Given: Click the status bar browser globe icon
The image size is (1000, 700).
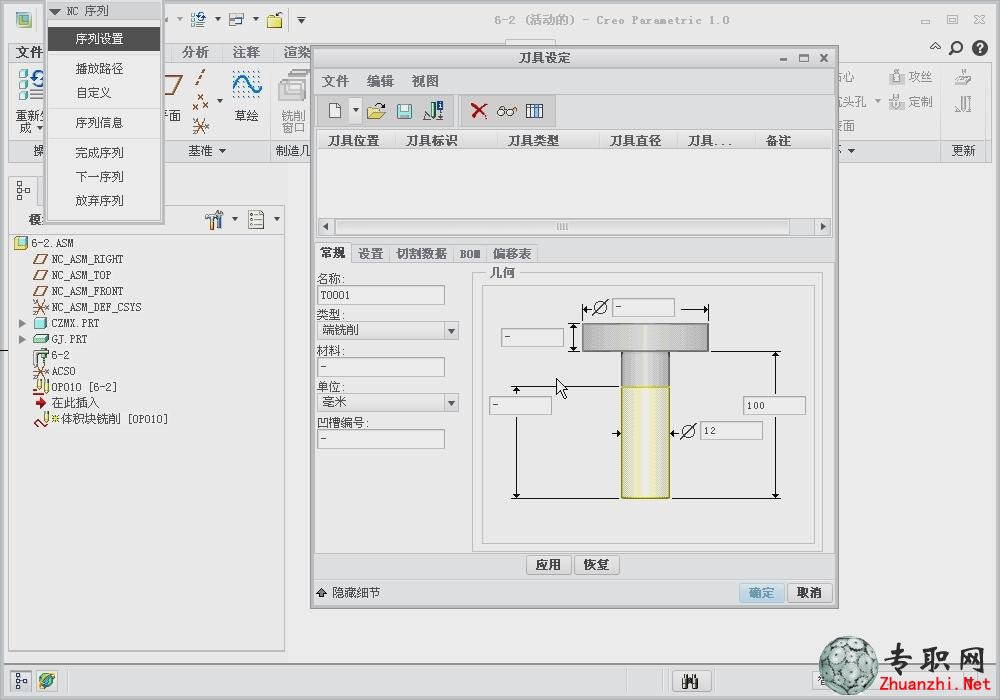Looking at the screenshot, I should [x=46, y=682].
